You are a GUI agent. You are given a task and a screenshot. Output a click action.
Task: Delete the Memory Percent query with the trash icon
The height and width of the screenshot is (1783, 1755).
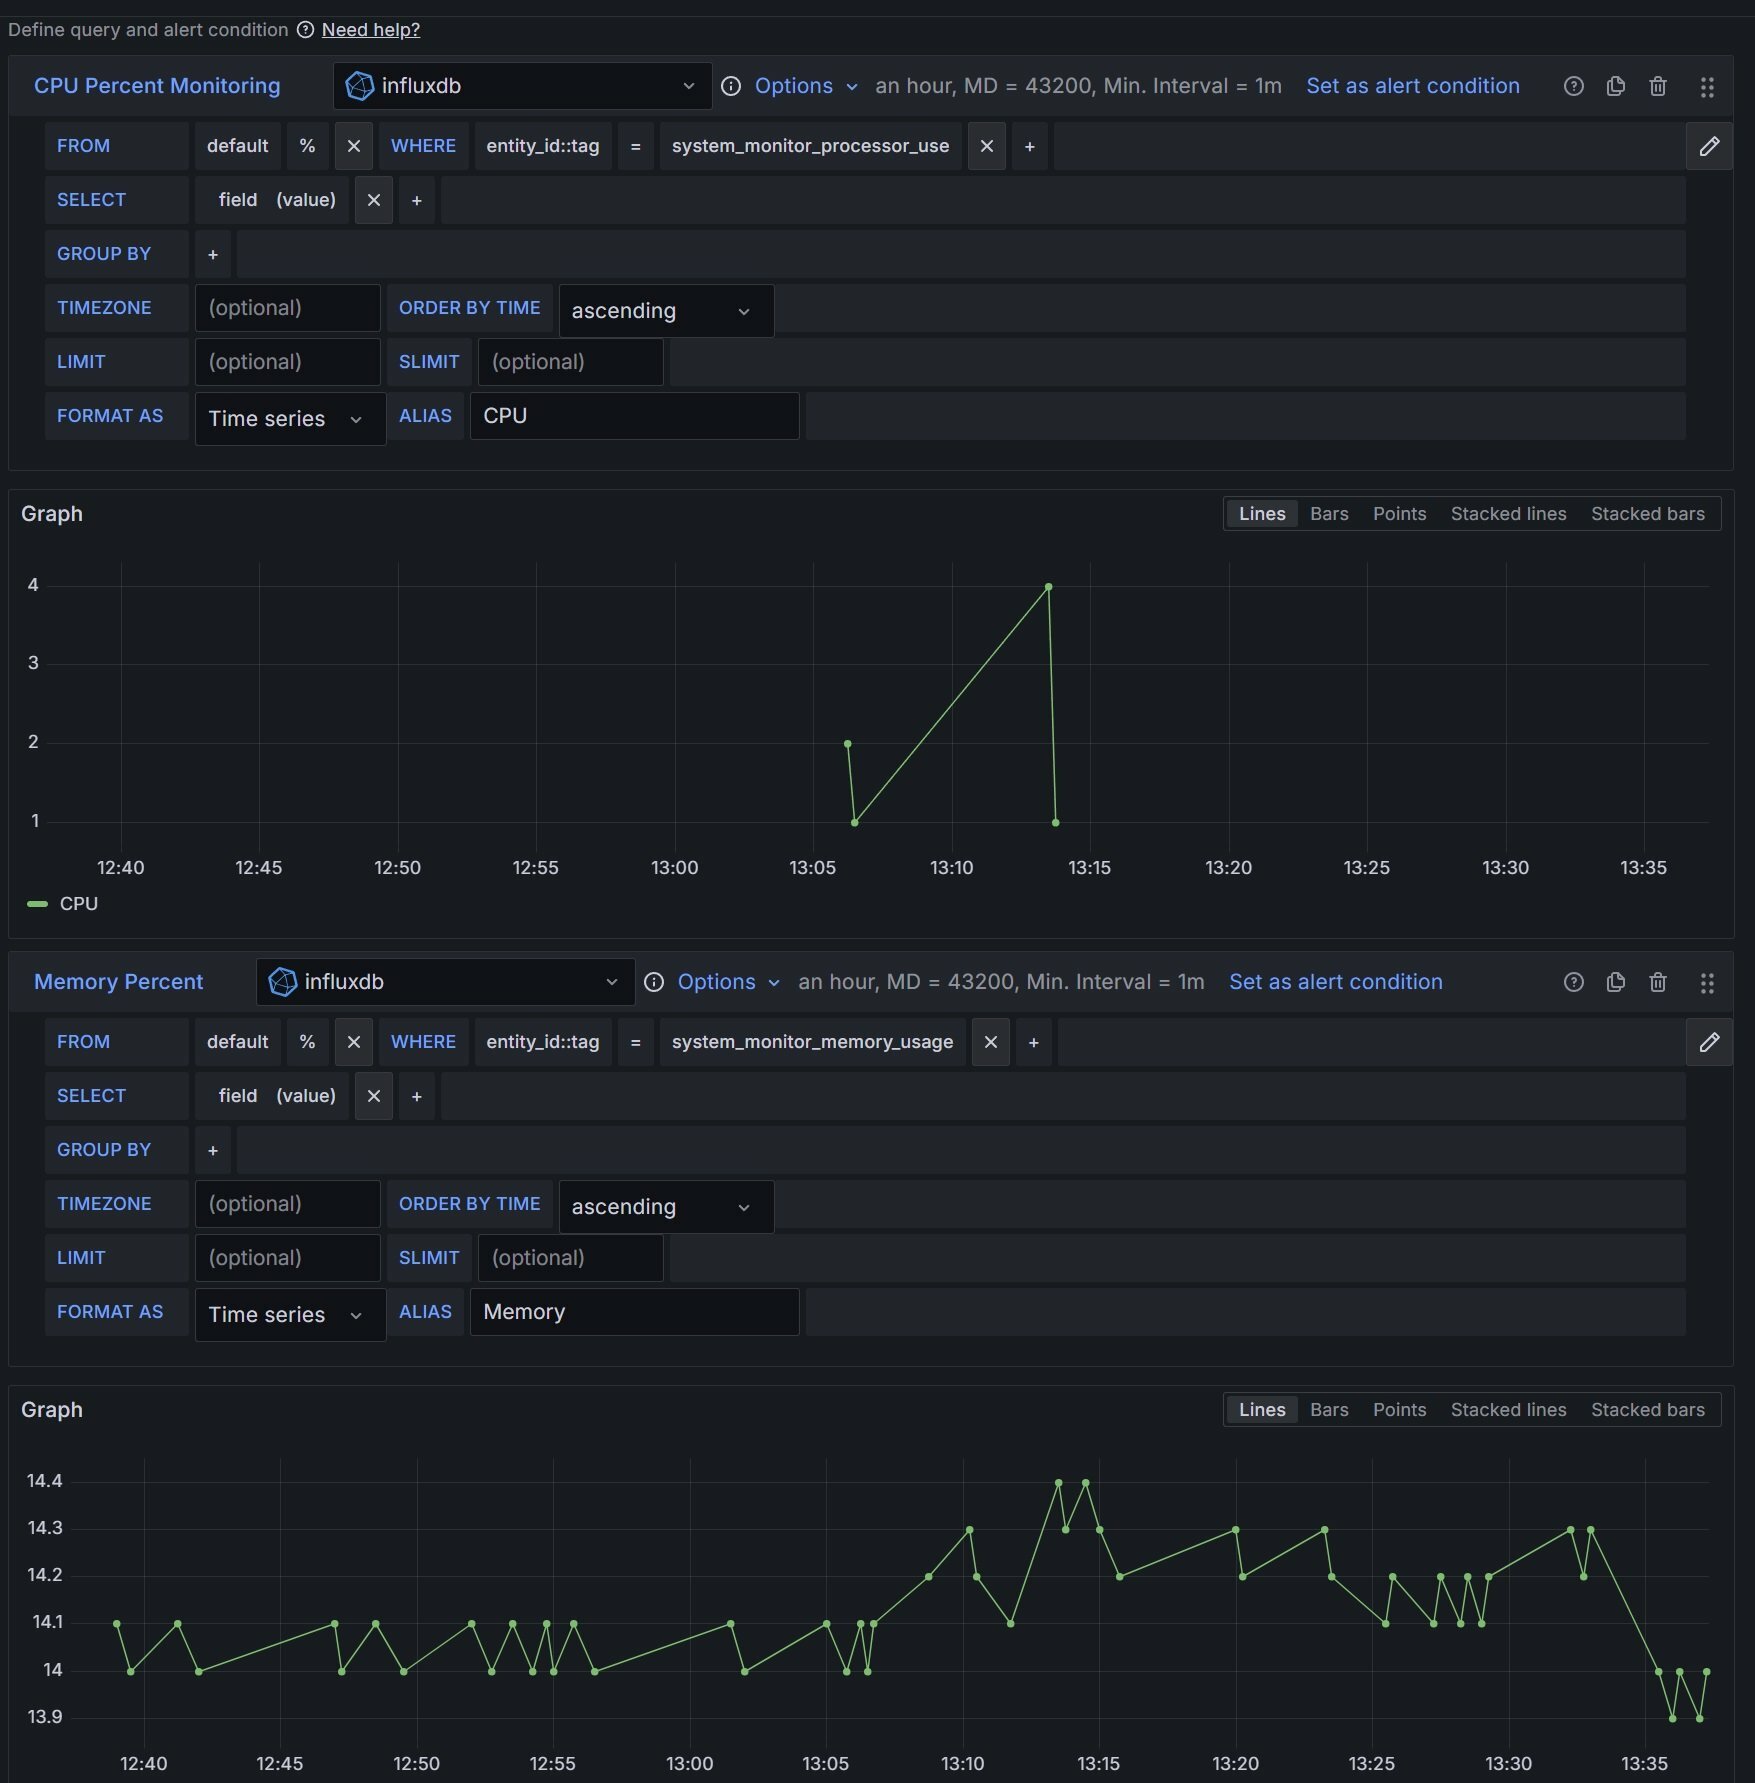point(1657,982)
